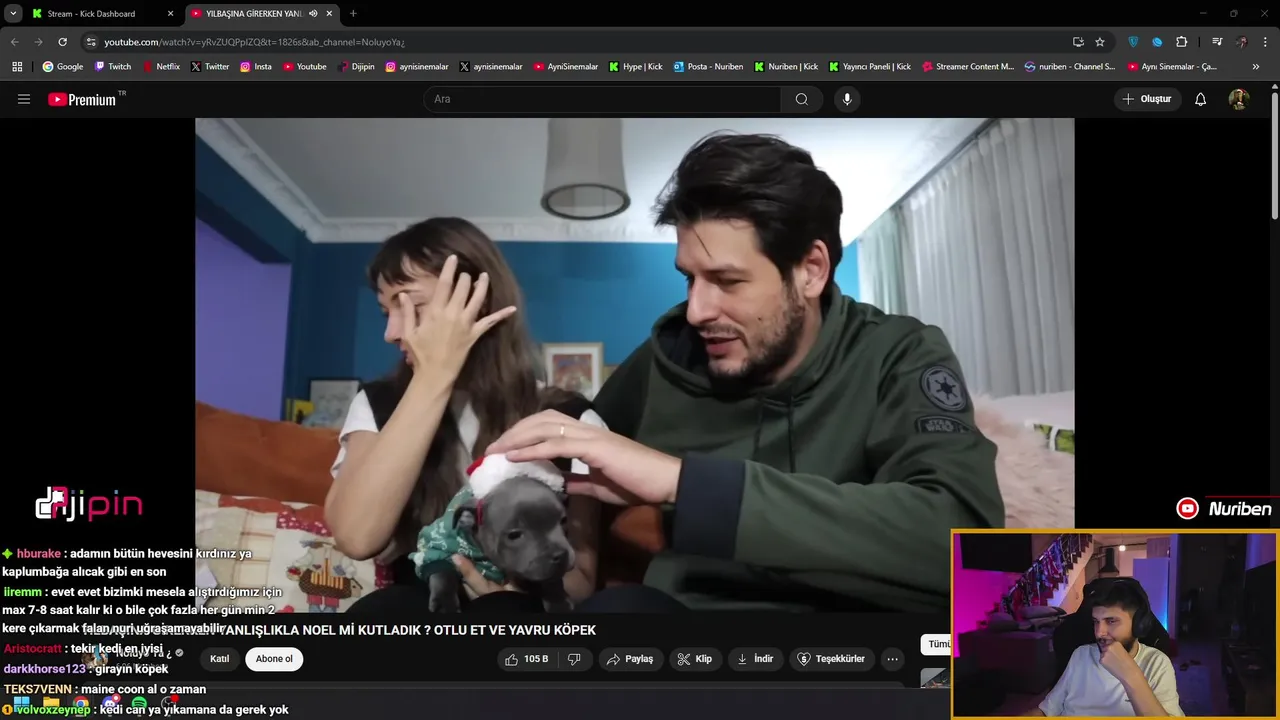Screen dimensions: 1280x720
Task: Go forward in browser history
Action: (38, 42)
